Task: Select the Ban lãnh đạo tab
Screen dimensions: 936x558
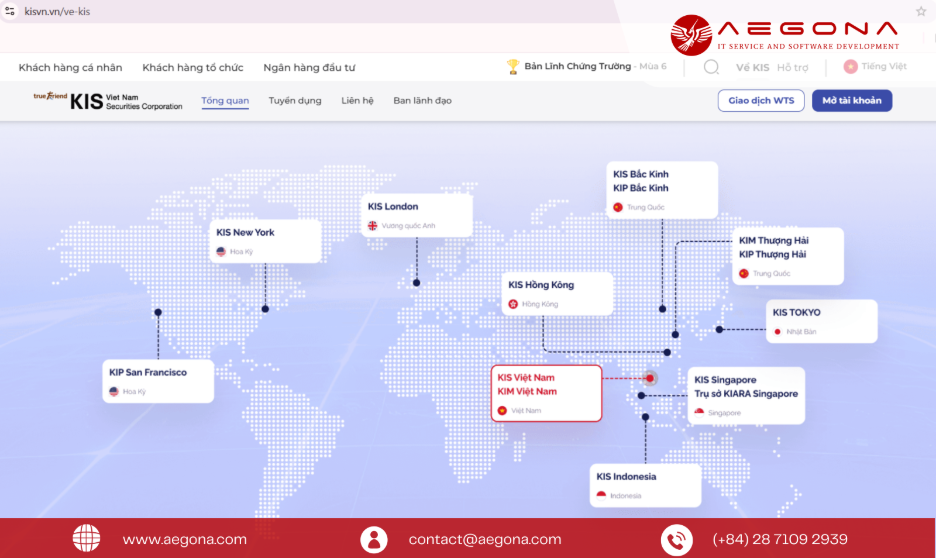Action: click(x=422, y=100)
